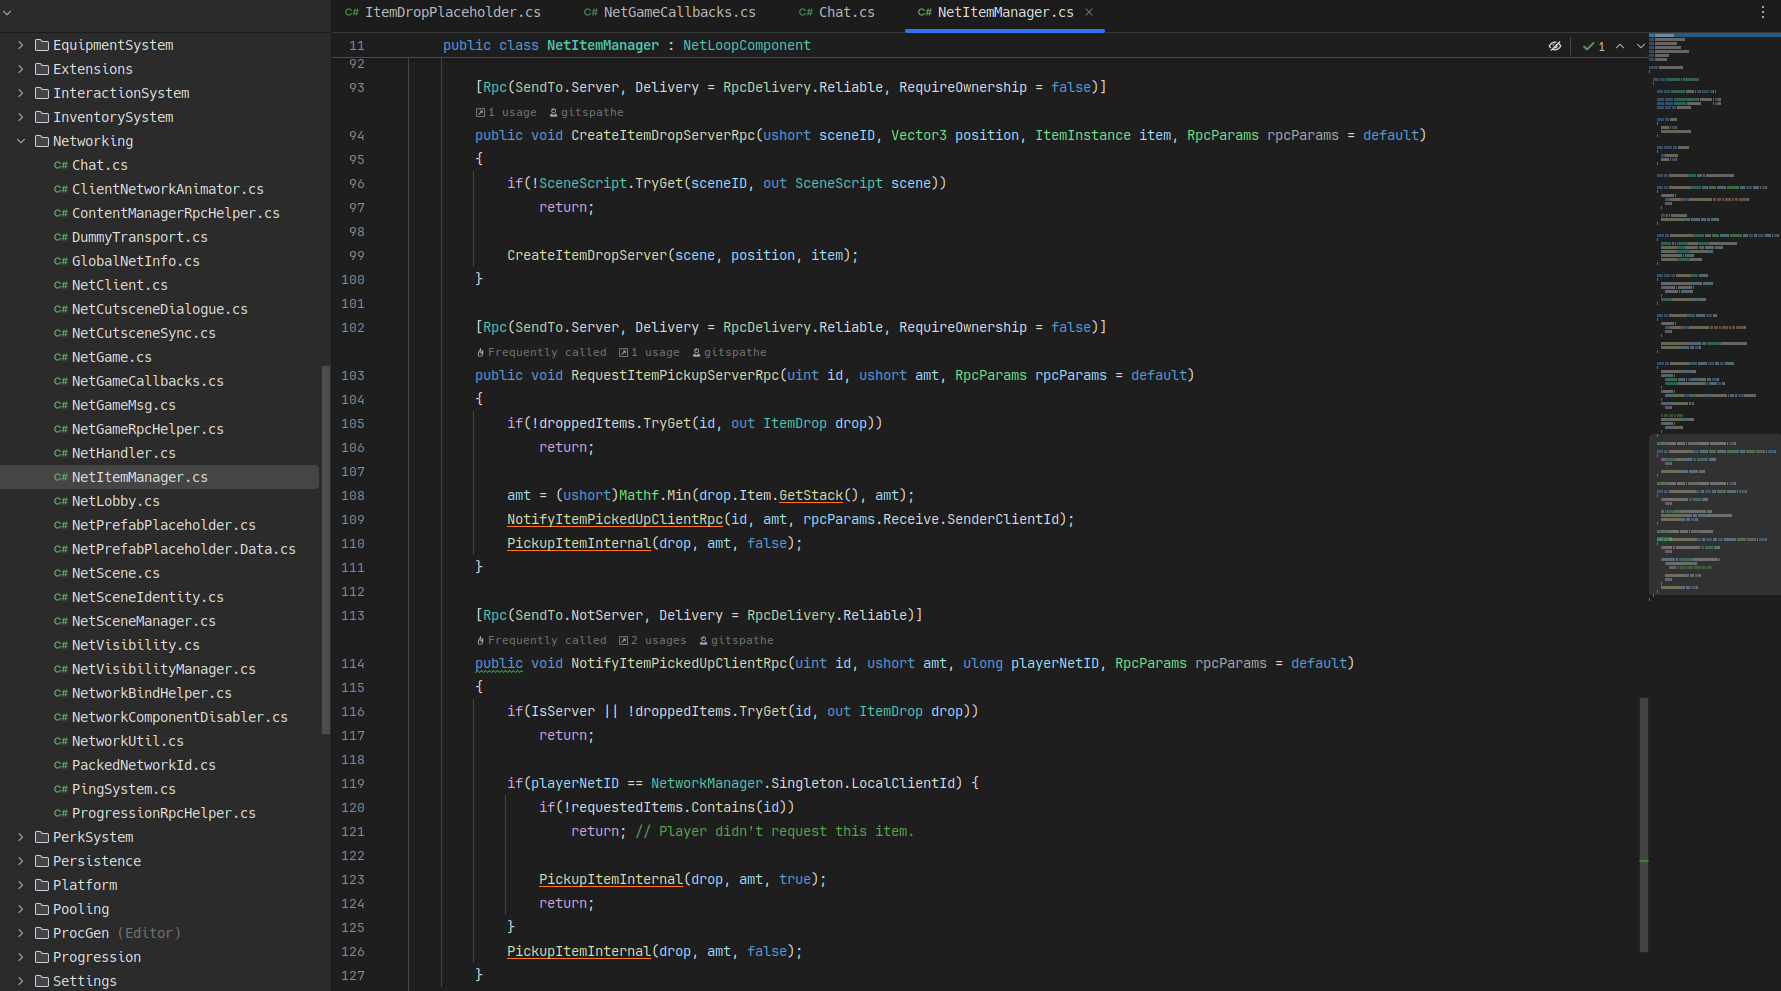The height and width of the screenshot is (991, 1781).
Task: Expand the ProcGen (Editor) folder
Action: coord(20,933)
